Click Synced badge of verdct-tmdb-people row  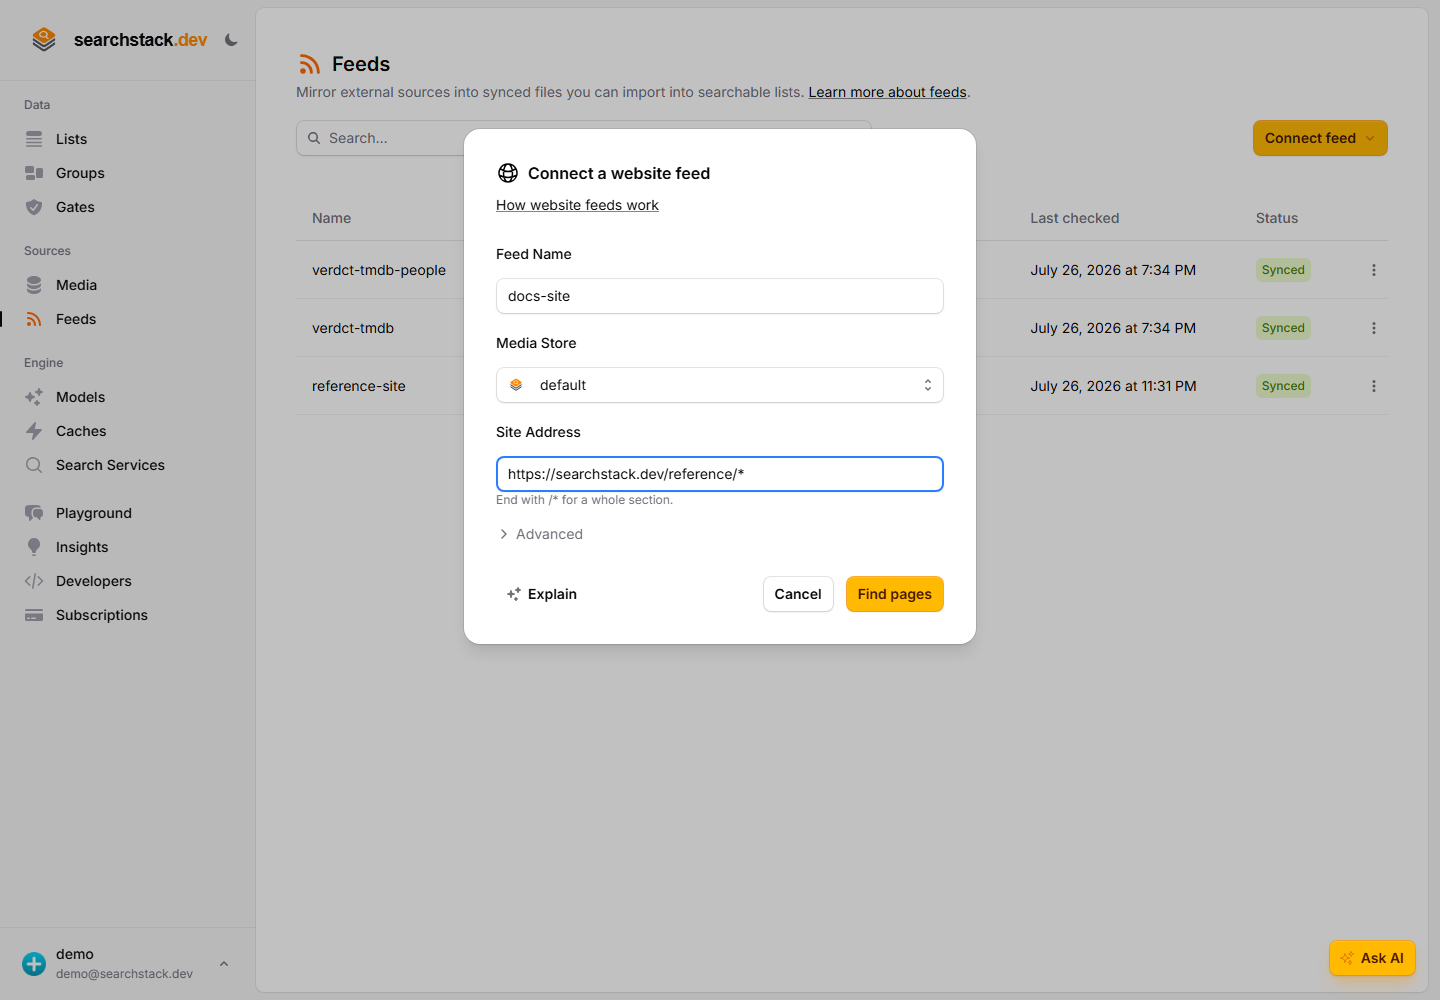pyautogui.click(x=1283, y=270)
